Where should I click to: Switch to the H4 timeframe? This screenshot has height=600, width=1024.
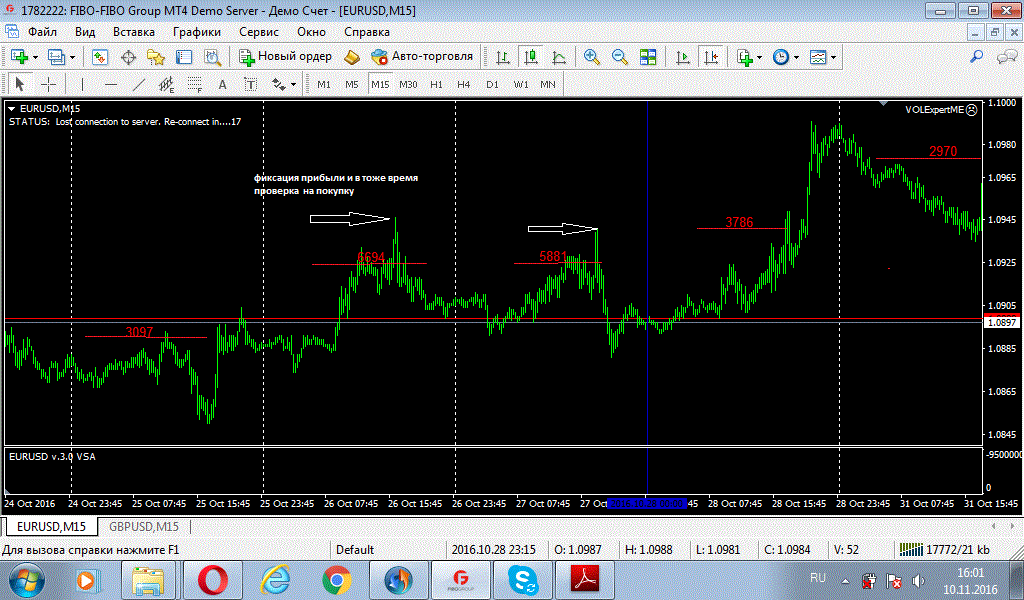coord(464,84)
